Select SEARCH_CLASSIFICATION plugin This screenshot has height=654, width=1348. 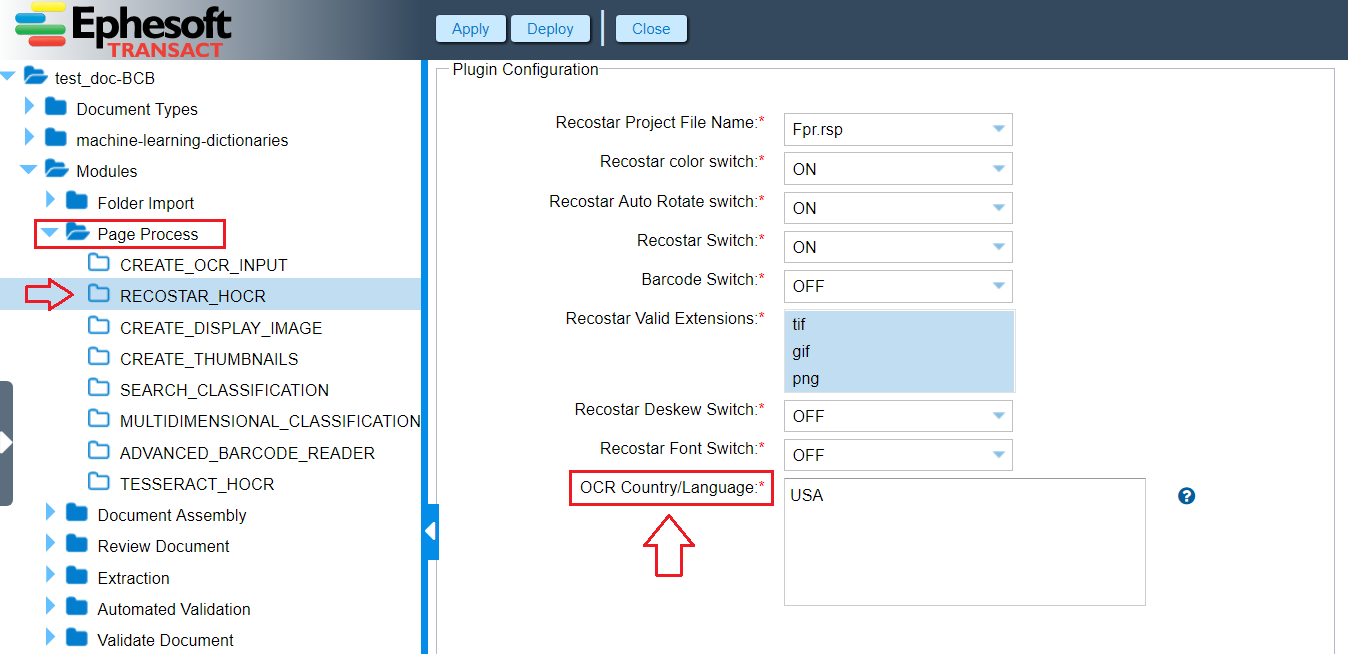tap(224, 390)
